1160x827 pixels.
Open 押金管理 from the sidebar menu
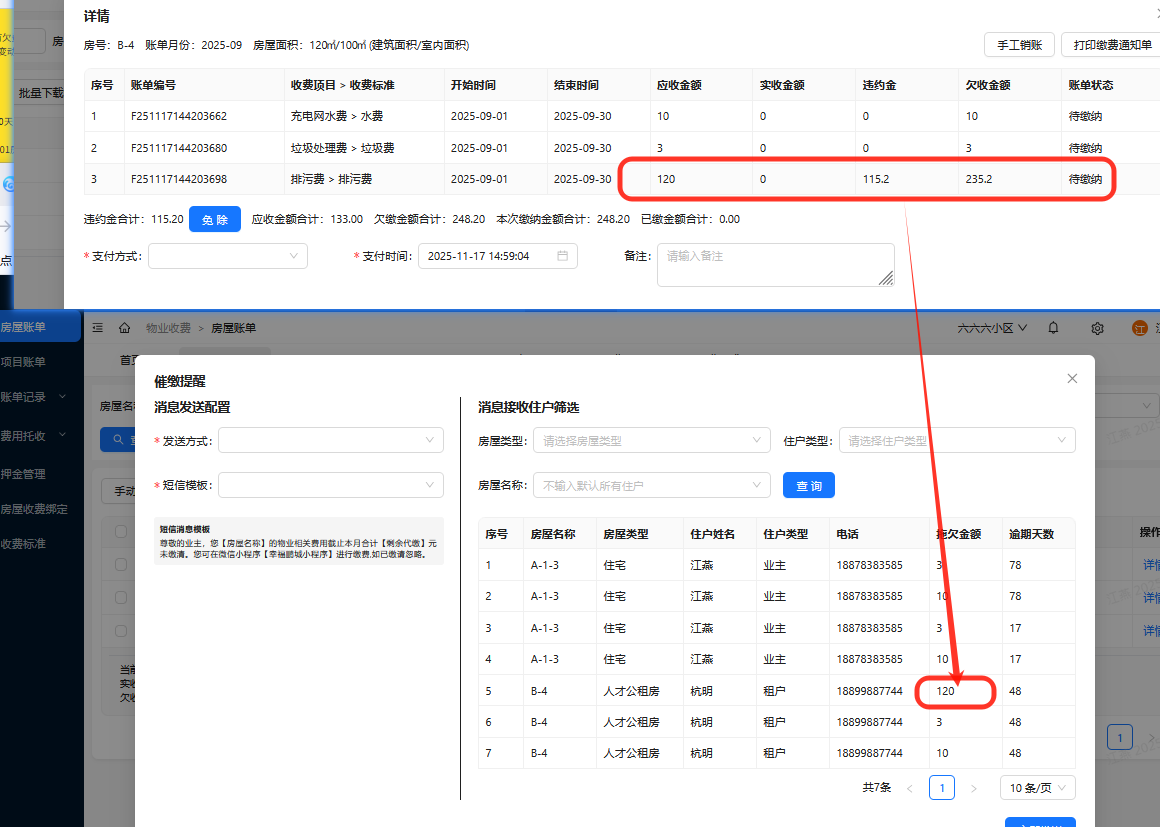pyautogui.click(x=24, y=474)
